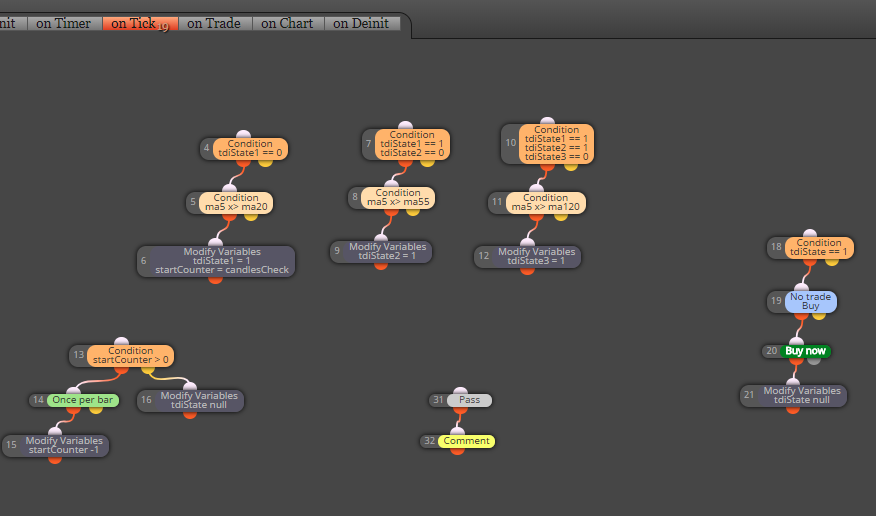Click the Once per bar block
This screenshot has width=876, height=516.
tap(82, 400)
